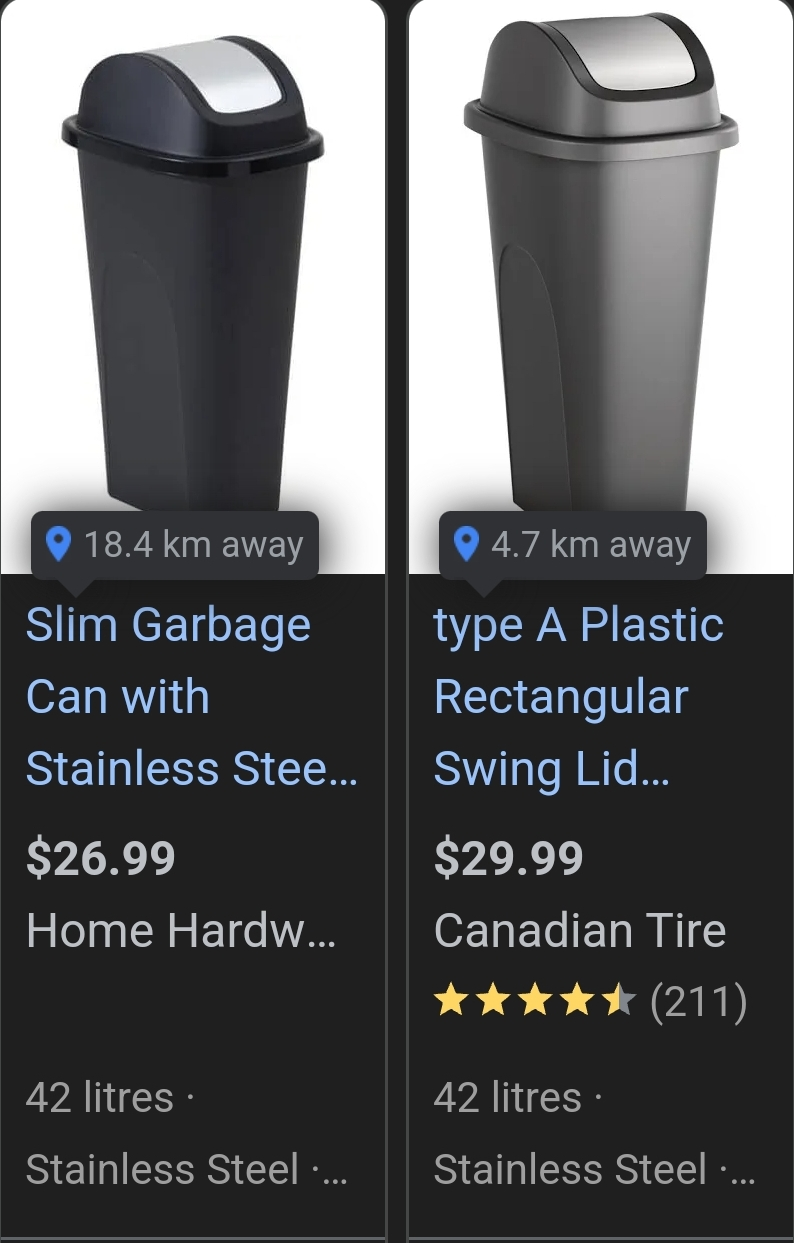Click the $26.99 price
Viewport: 794px width, 1243px height.
[101, 858]
